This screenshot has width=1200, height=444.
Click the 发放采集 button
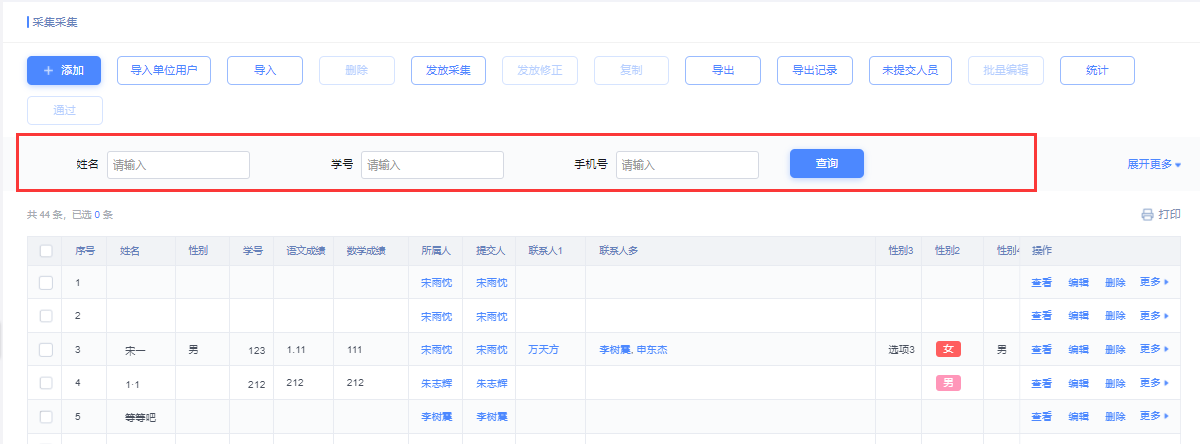pos(448,71)
